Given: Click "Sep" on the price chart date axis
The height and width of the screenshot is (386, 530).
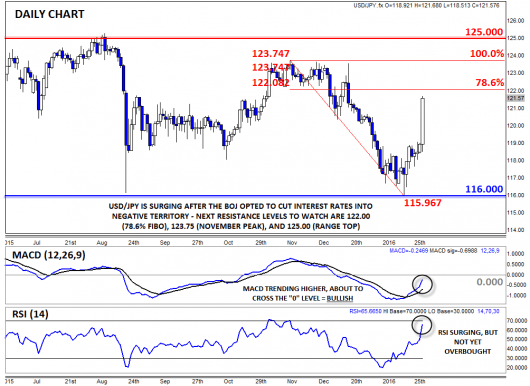Looking at the screenshot, I should [165, 243].
